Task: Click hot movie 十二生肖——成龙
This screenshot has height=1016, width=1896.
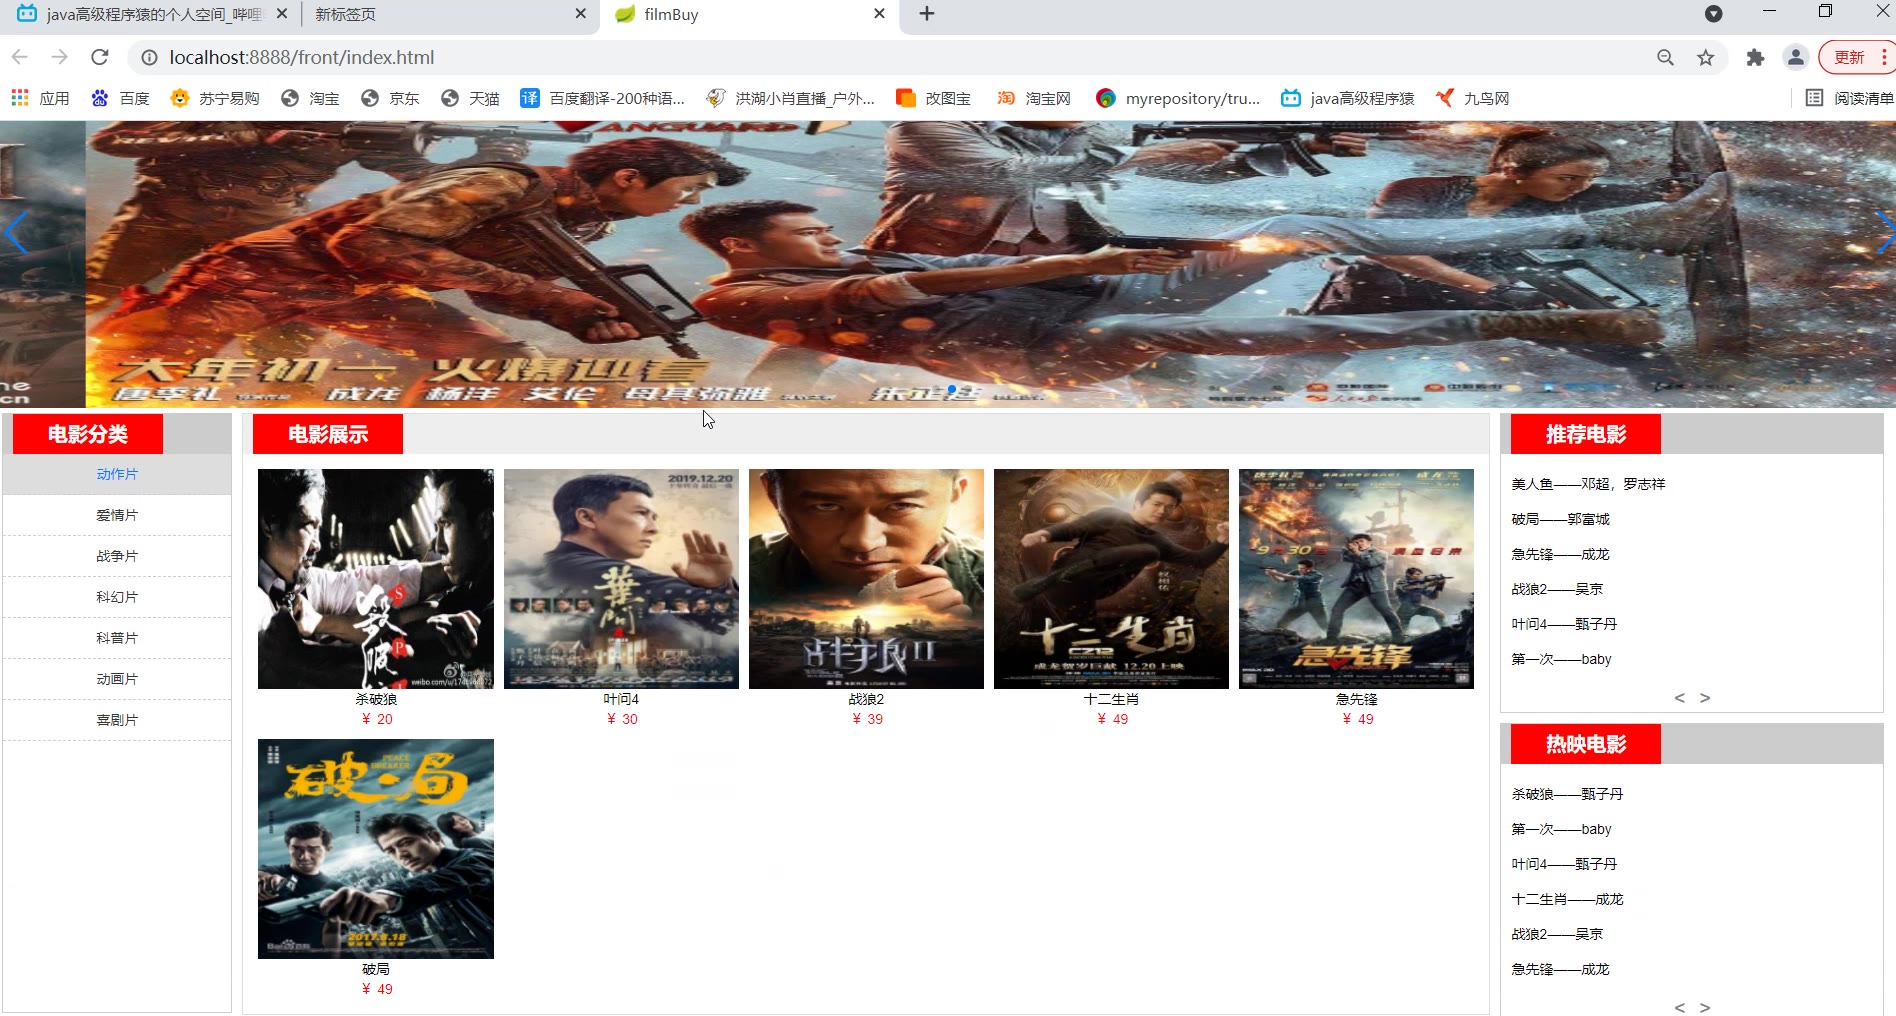Action: tap(1567, 899)
